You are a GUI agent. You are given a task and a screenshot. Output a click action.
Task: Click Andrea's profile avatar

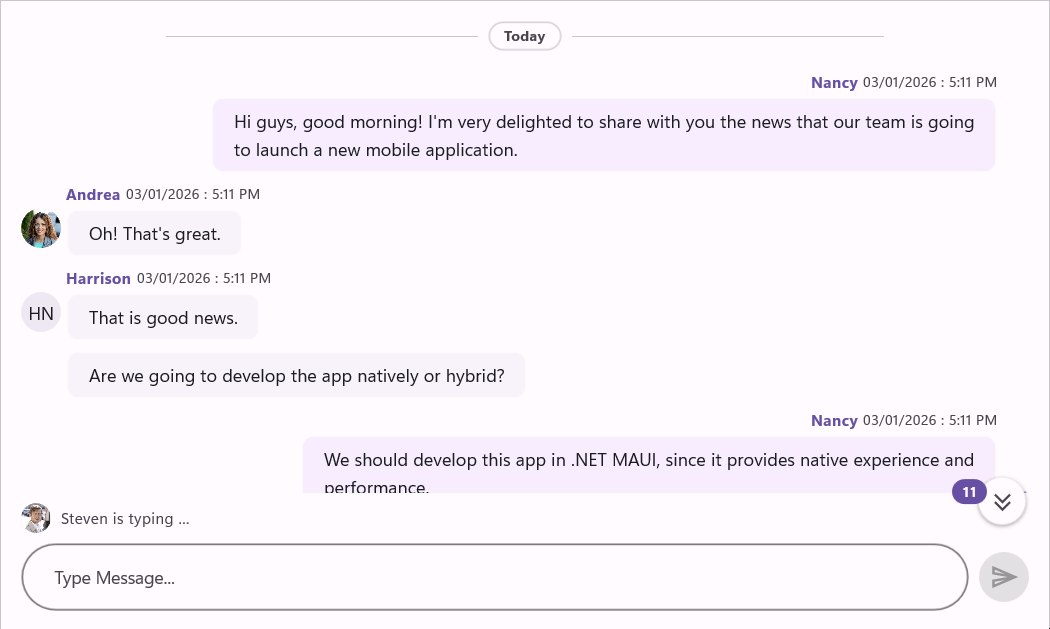pos(41,228)
